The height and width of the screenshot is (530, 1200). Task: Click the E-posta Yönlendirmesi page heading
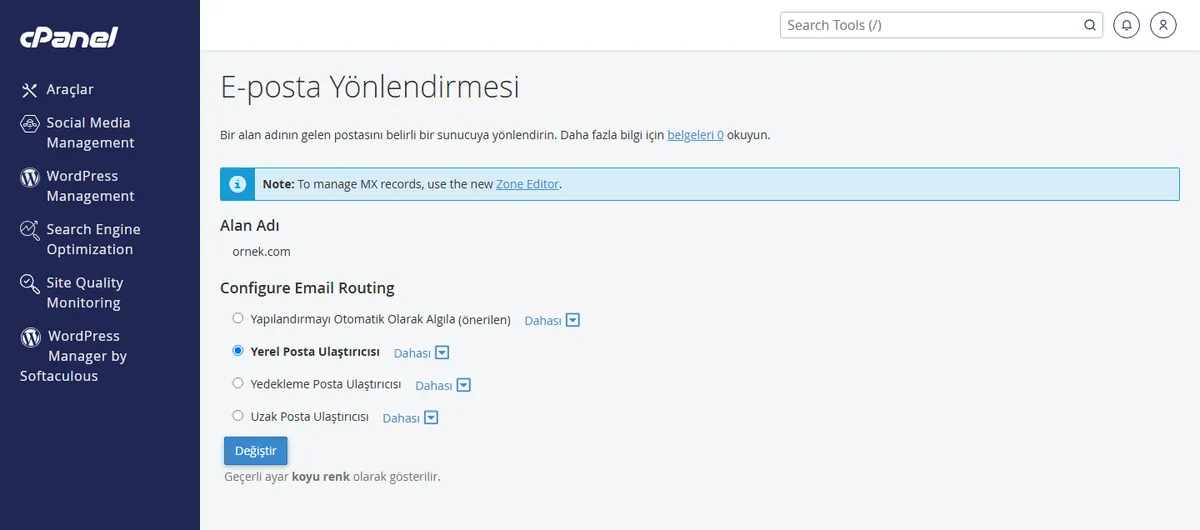(370, 88)
